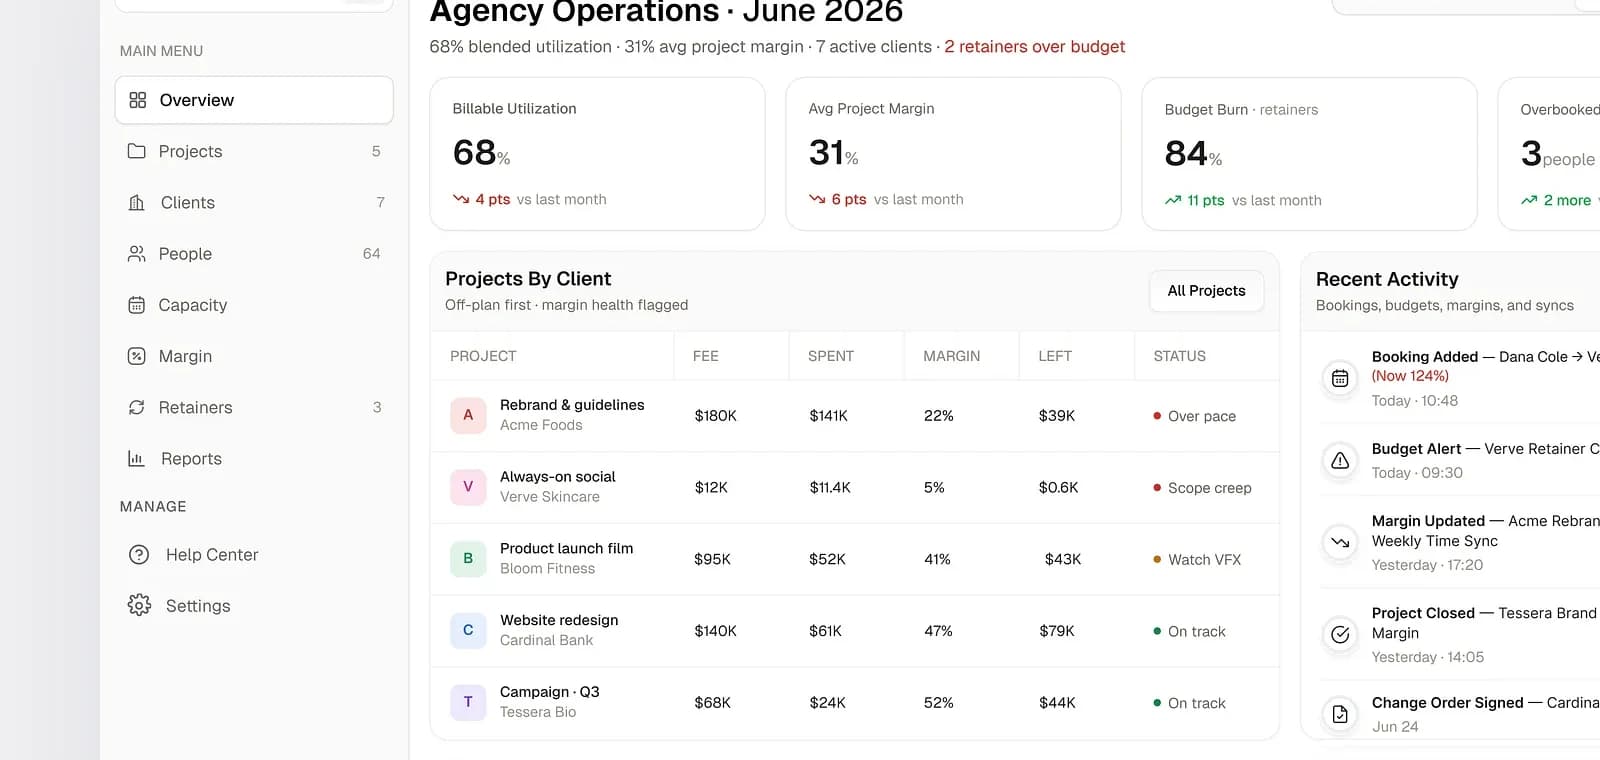Screen dimensions: 1600x760
Task: Open the Project Closed activity entry
Action: [1460, 634]
